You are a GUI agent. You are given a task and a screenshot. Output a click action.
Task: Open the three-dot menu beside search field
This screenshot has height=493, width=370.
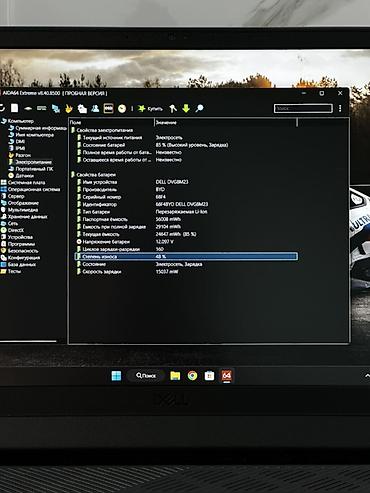[x=340, y=108]
